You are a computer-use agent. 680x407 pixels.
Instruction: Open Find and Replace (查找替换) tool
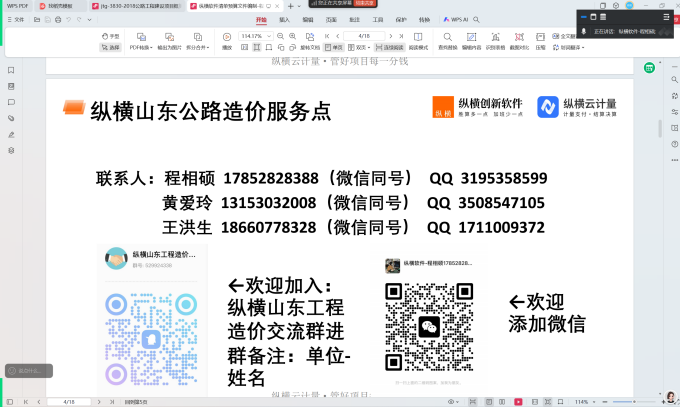pyautogui.click(x=448, y=42)
